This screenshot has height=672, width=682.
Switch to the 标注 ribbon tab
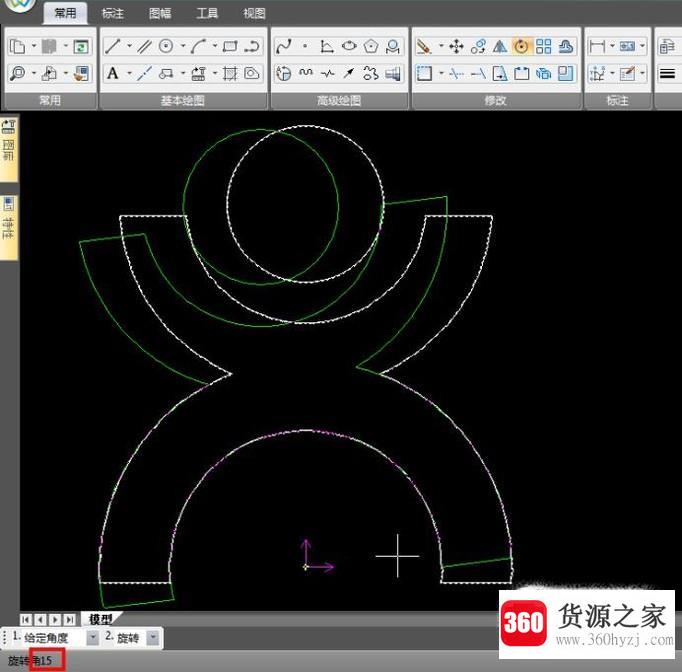pyautogui.click(x=113, y=13)
